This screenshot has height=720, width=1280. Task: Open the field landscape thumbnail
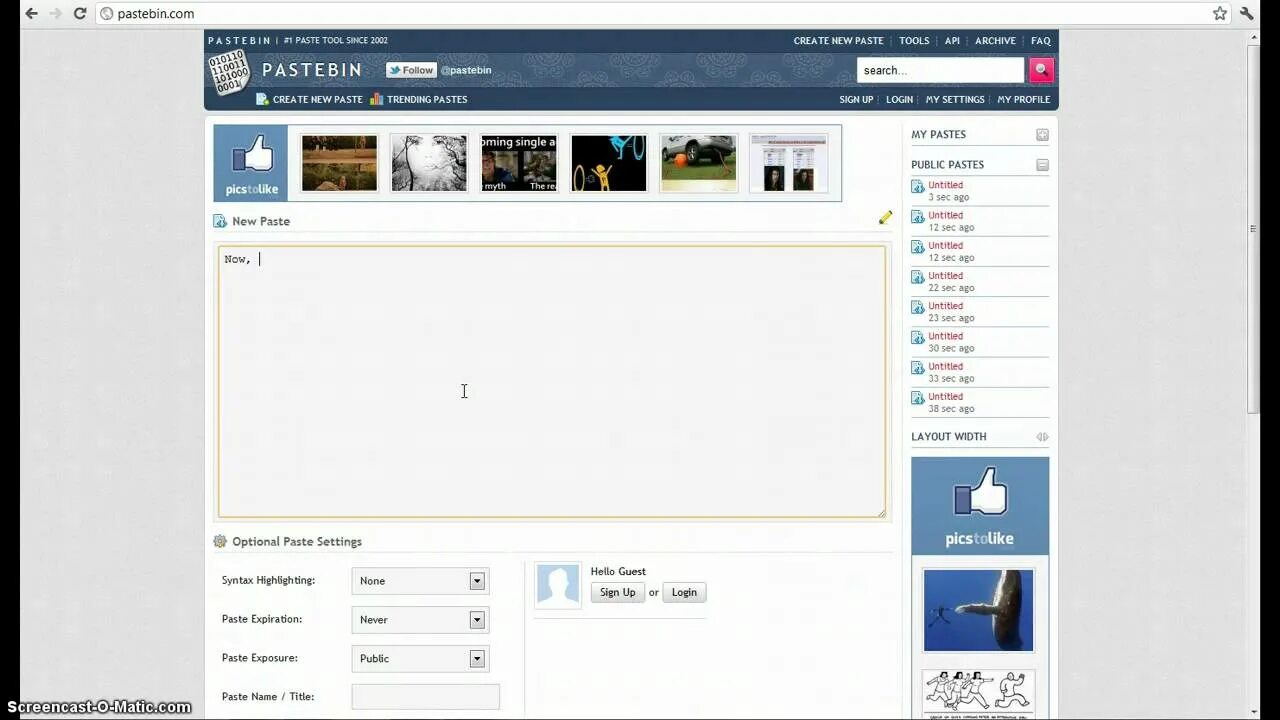point(339,163)
